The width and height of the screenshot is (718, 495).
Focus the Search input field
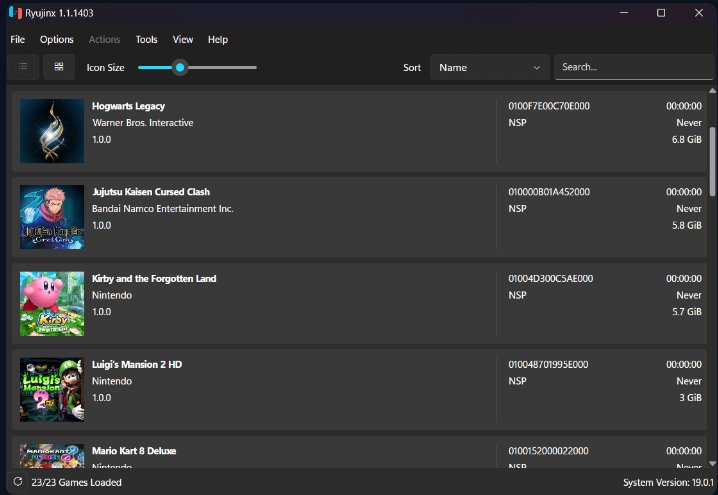(634, 67)
